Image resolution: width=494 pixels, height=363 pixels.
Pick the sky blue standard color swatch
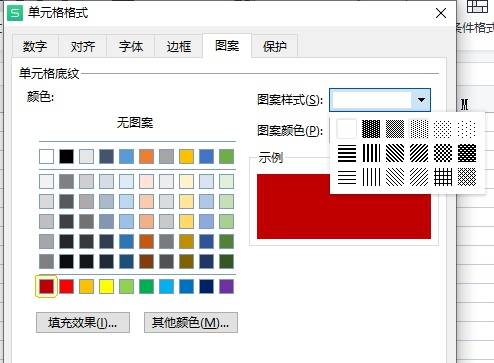point(166,286)
